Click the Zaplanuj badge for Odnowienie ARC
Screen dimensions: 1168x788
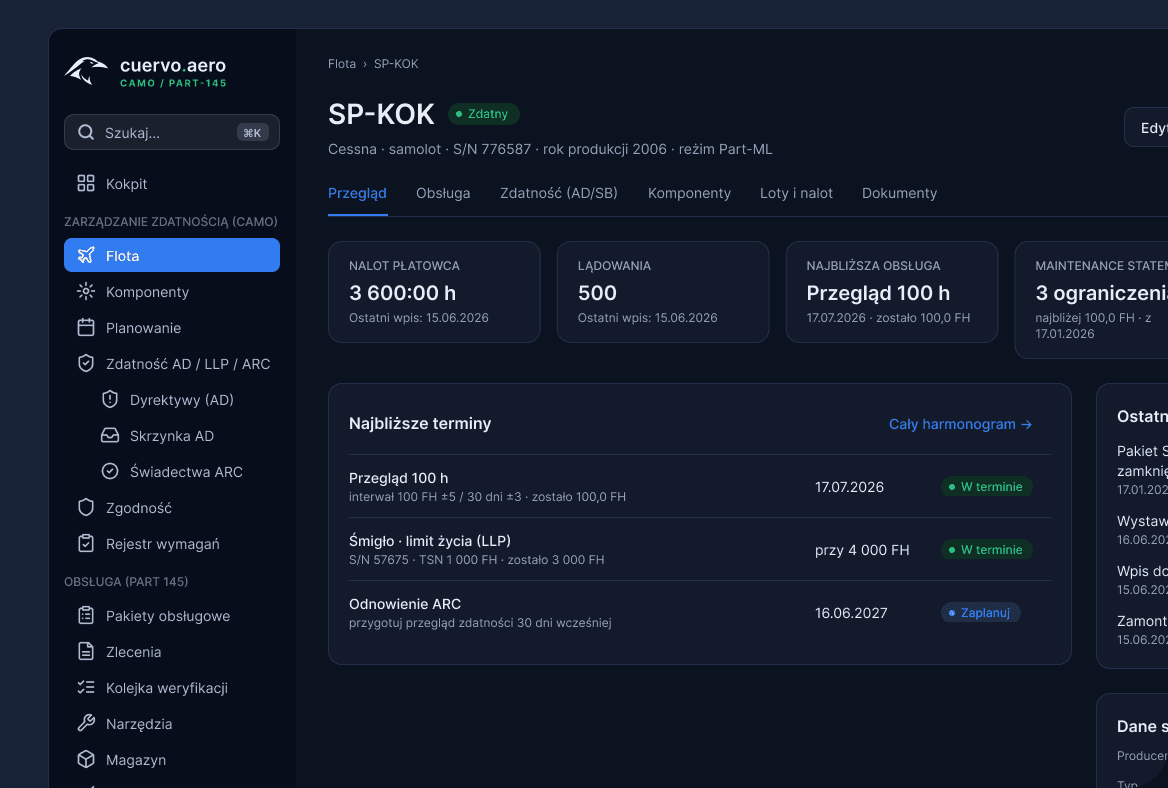click(x=980, y=613)
